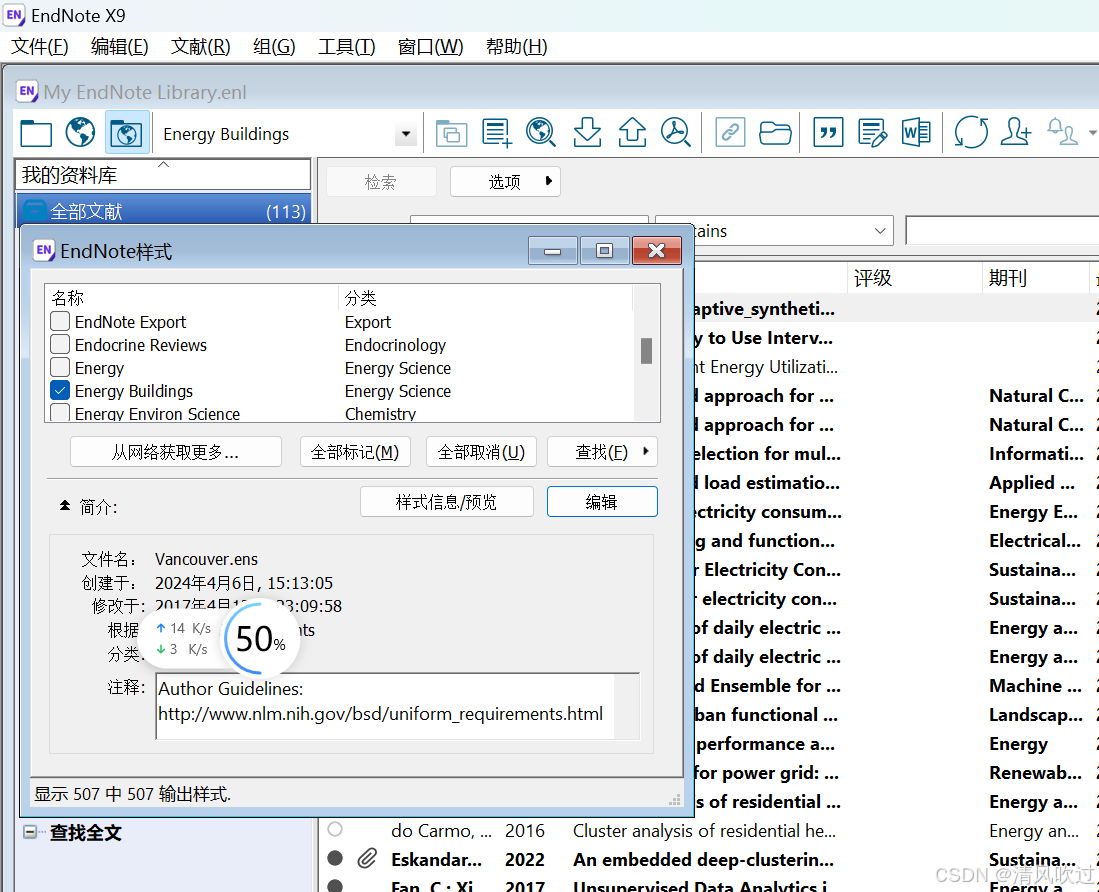The image size is (1099, 892).
Task: Click the export upload arrow icon
Action: click(x=632, y=132)
